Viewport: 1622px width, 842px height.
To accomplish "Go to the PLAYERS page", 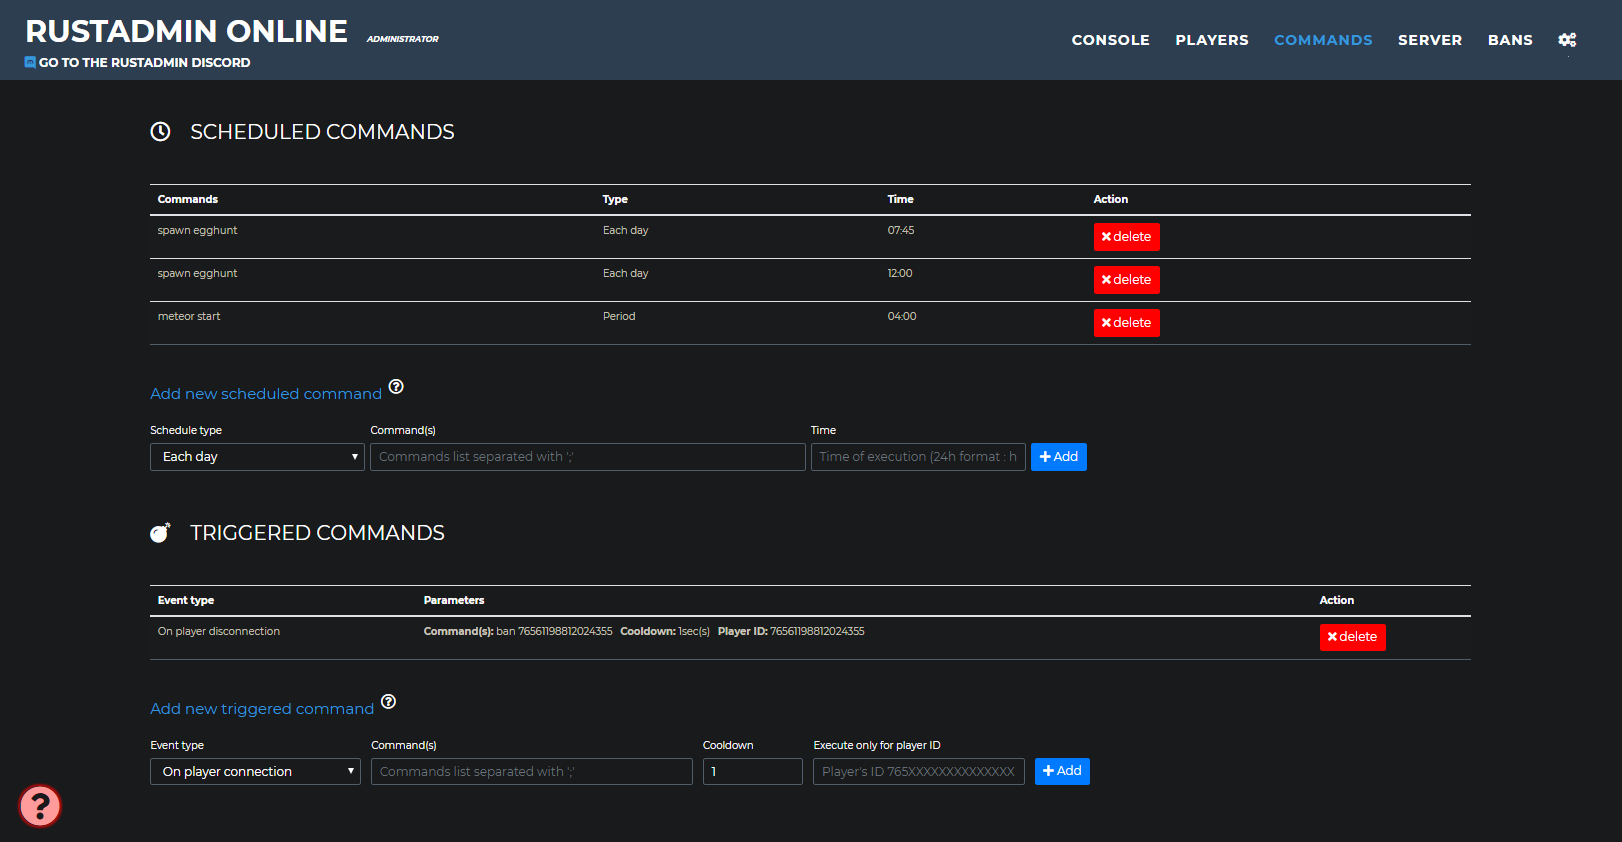I will tap(1212, 40).
